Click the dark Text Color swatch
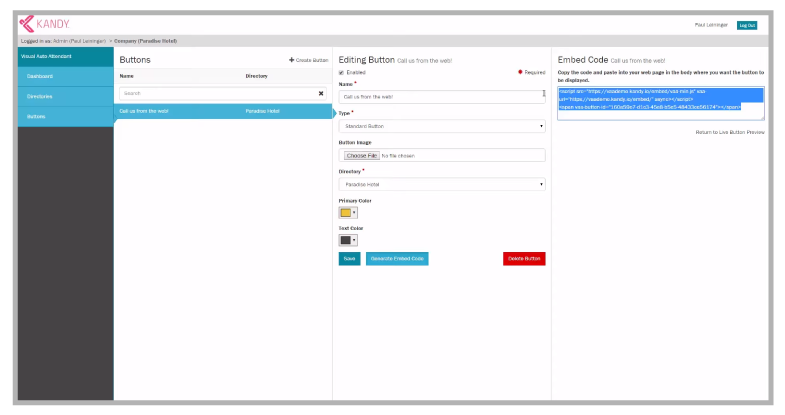 pos(345,240)
